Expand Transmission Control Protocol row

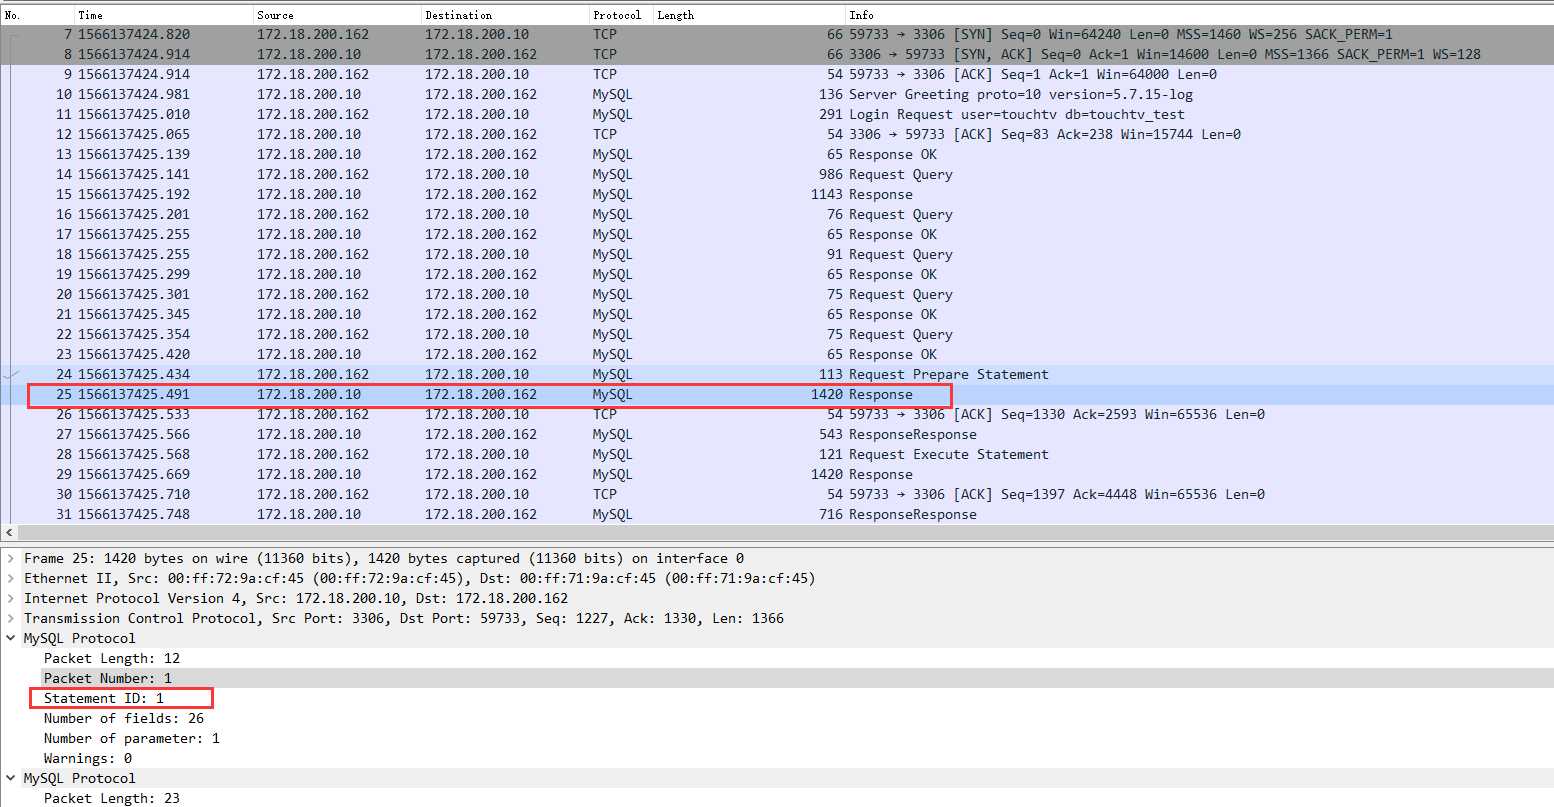[11, 618]
